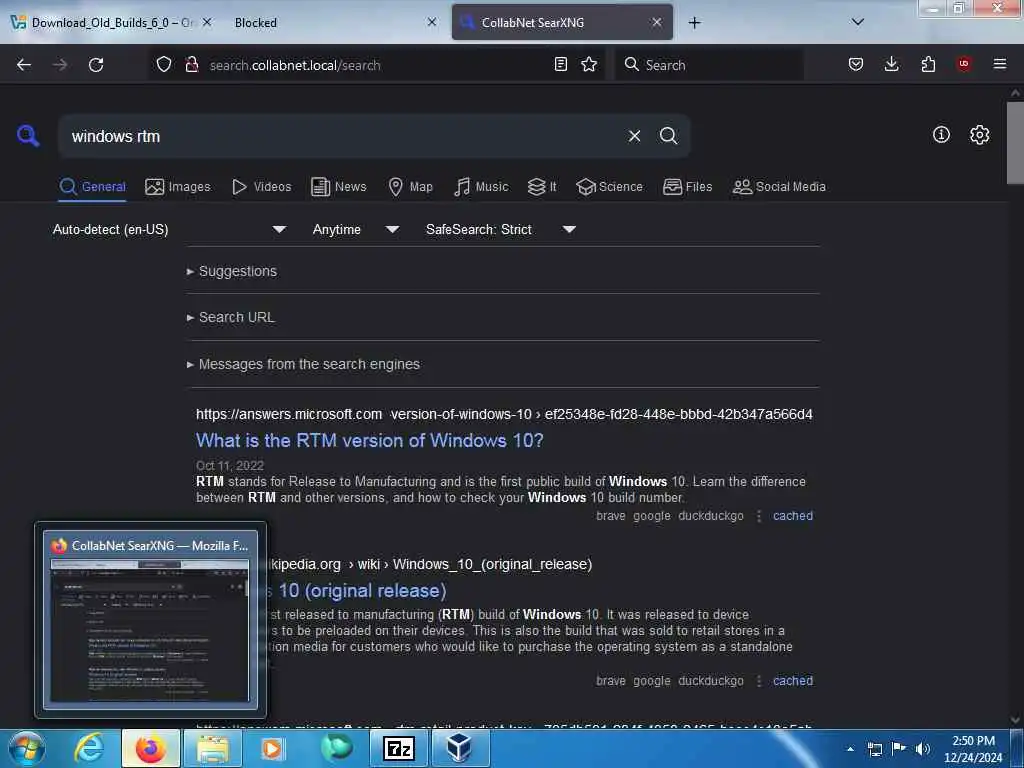Open the tracking protection shield icon
Image resolution: width=1024 pixels, height=768 pixels.
point(164,64)
